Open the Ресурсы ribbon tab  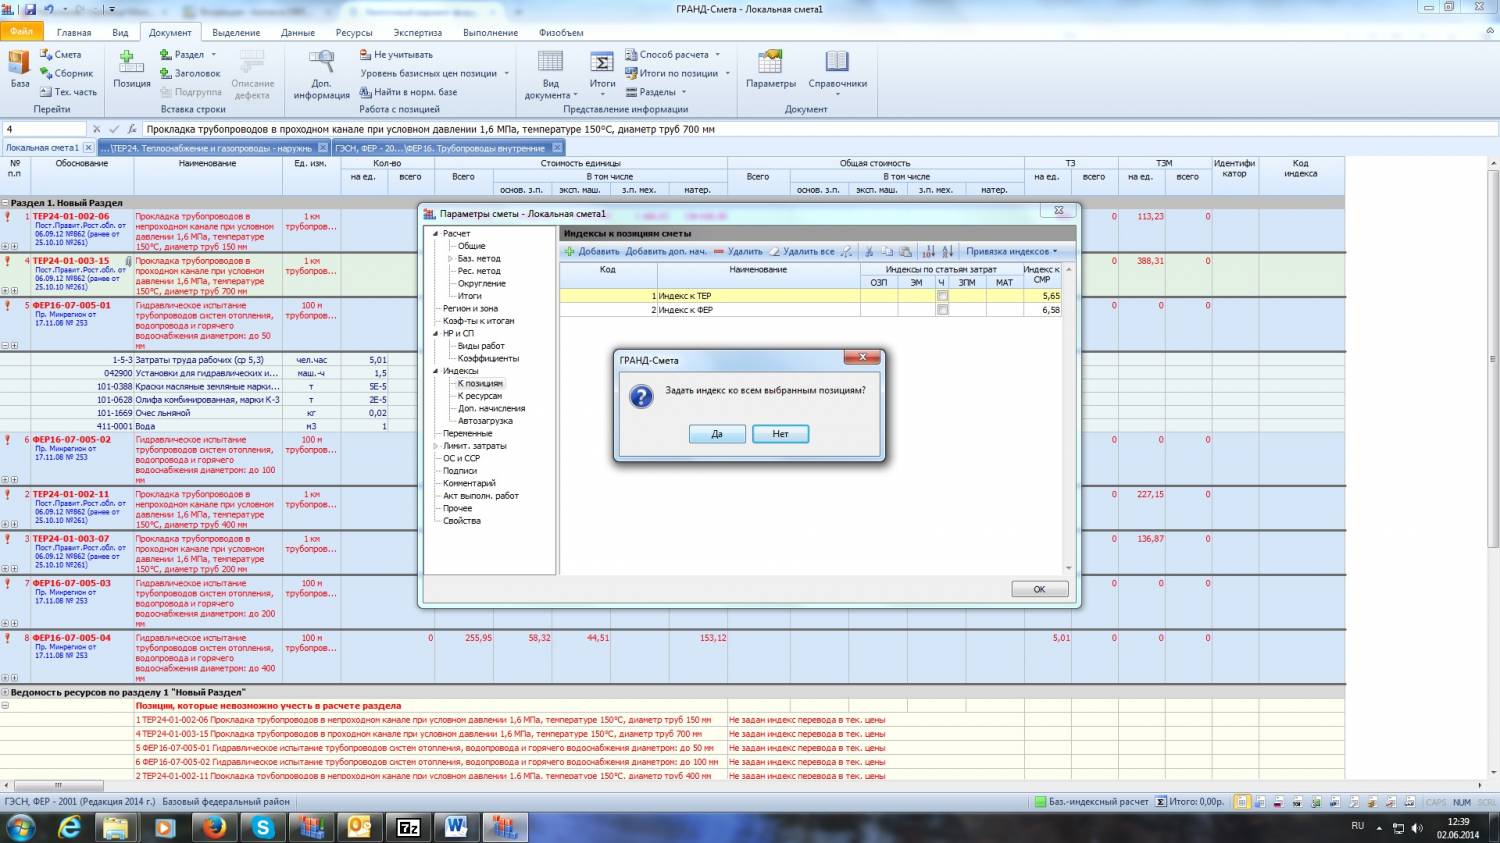click(354, 32)
